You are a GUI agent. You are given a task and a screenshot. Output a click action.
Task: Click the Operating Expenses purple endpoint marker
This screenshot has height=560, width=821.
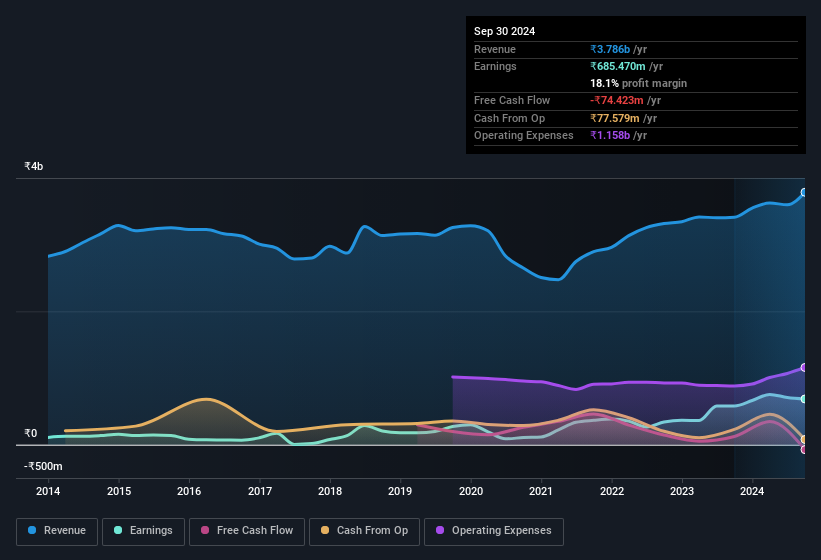pyautogui.click(x=804, y=368)
